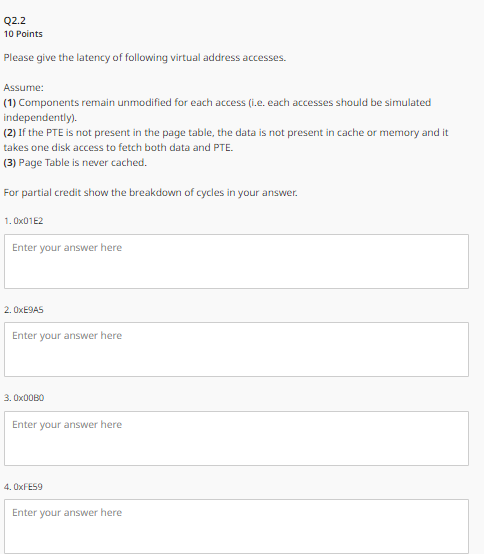484x554 pixels.
Task: Click the word "independently)."
Action: point(40,118)
